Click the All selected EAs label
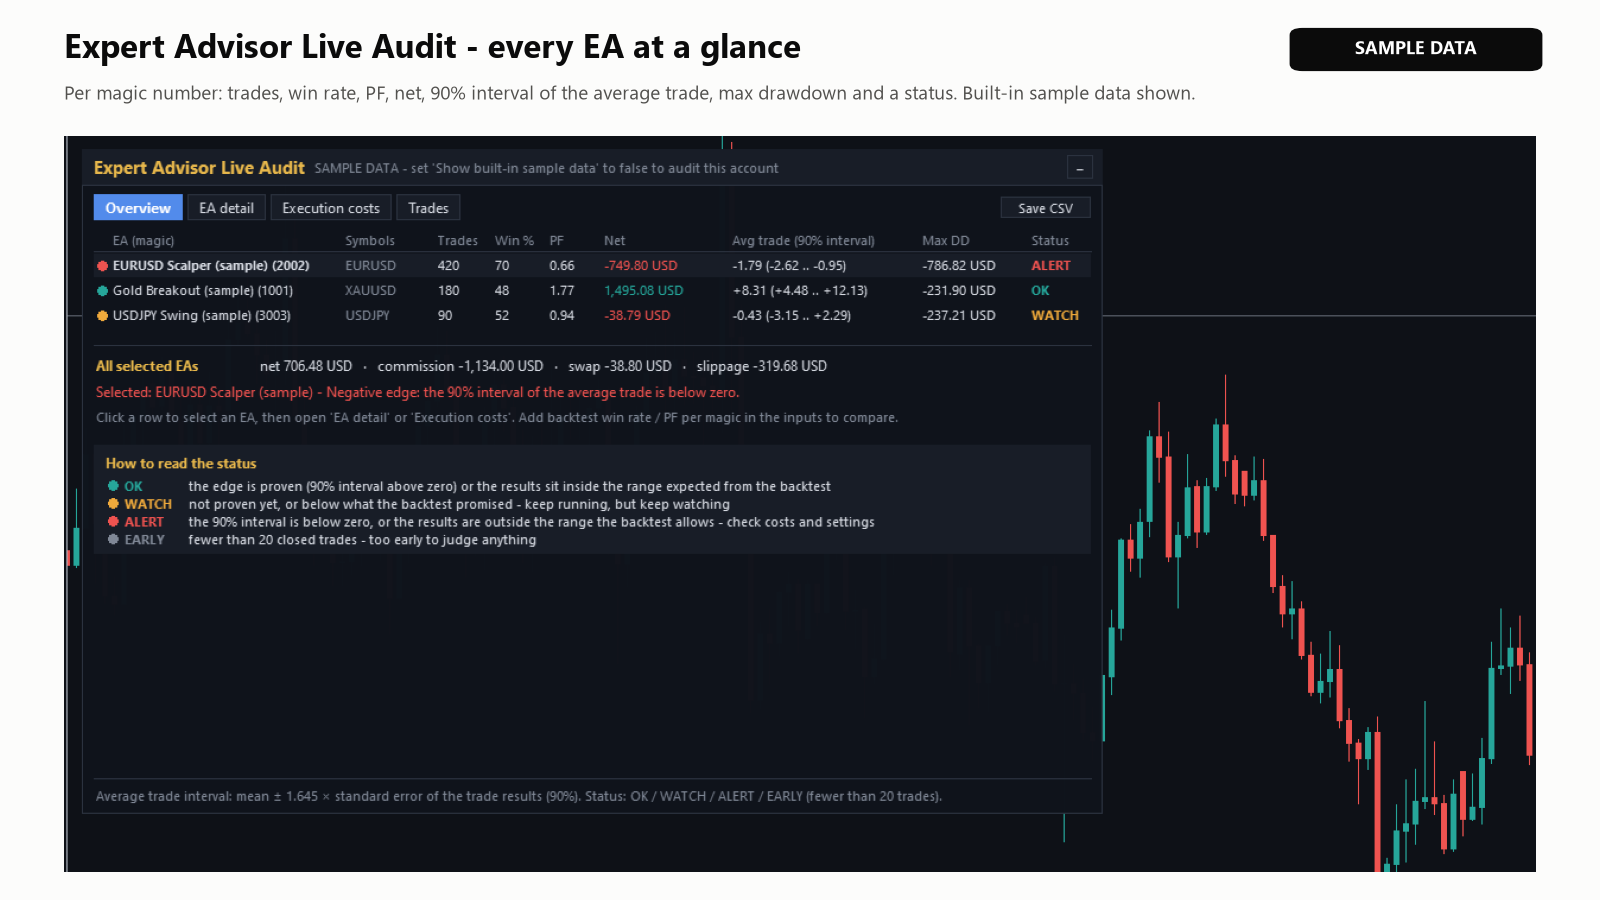The width and height of the screenshot is (1600, 900). click(147, 366)
